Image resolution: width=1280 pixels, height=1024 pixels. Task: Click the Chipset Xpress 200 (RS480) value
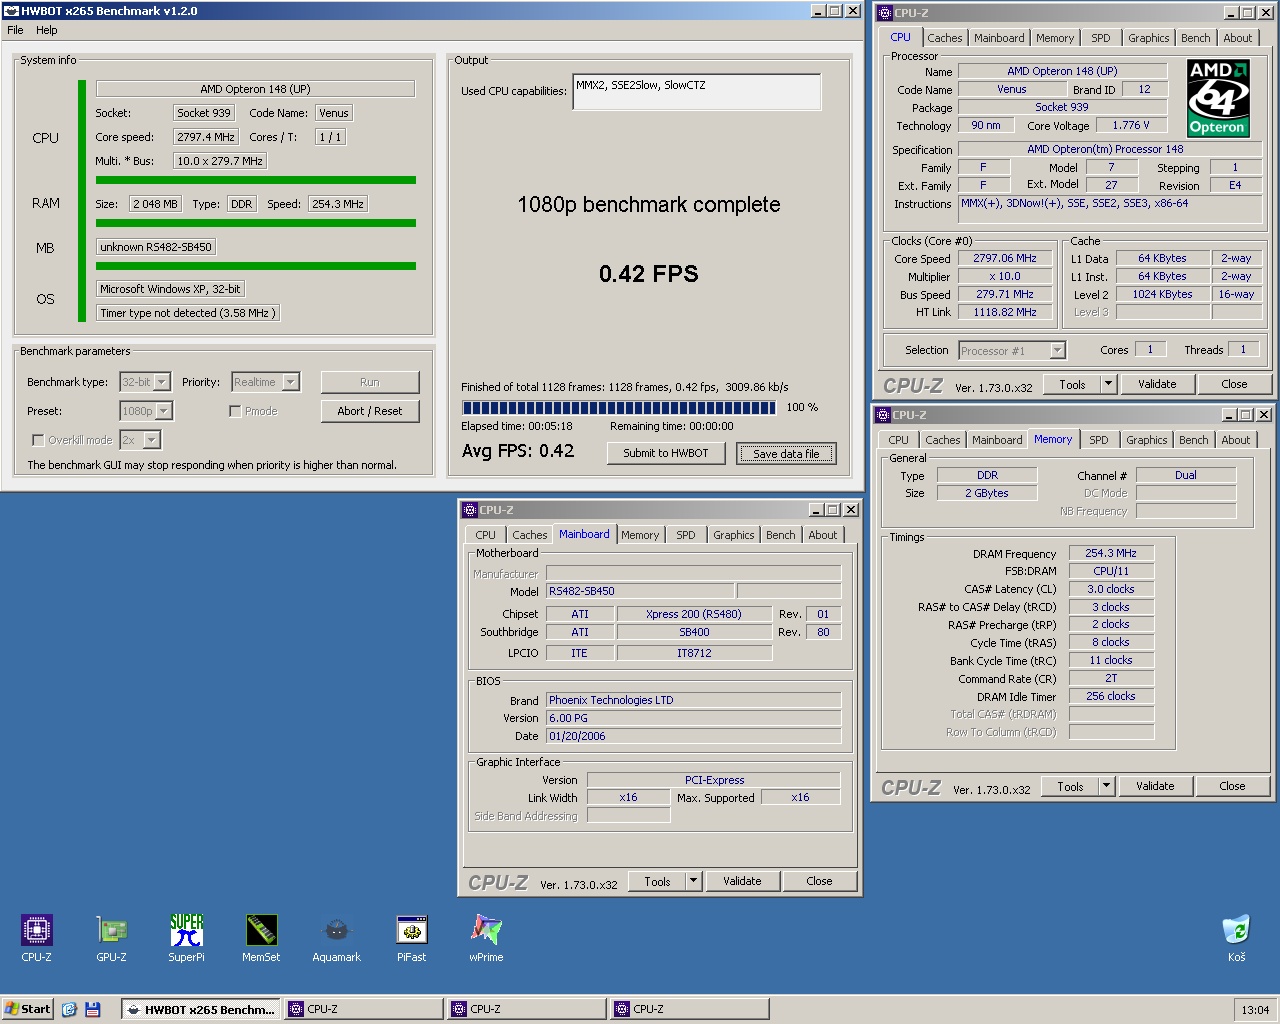[x=694, y=614]
